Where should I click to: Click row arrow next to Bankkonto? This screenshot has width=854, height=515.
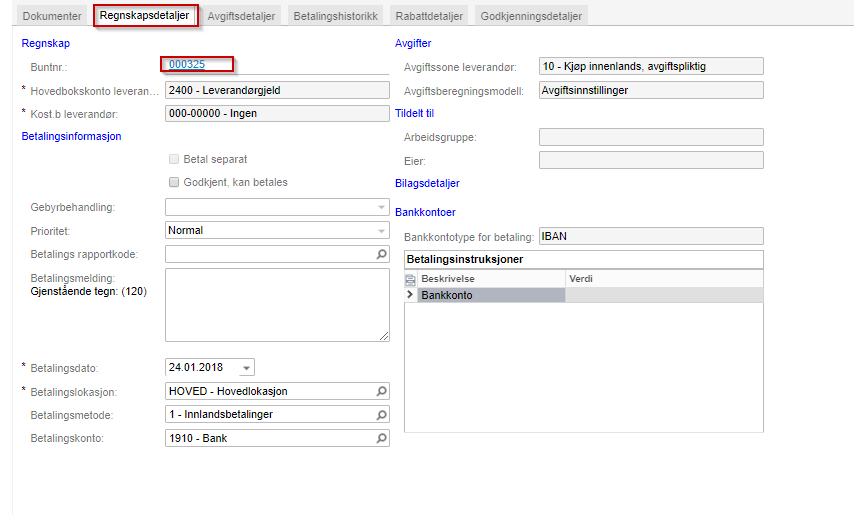pos(410,295)
